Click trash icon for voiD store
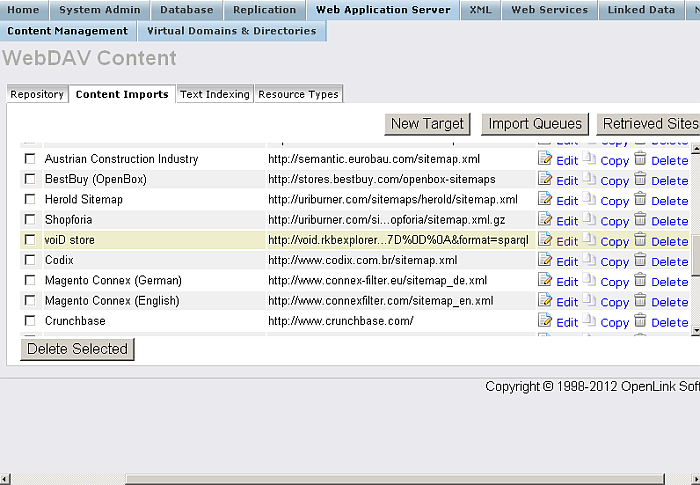Screen dimensions: 700x485 [640, 239]
